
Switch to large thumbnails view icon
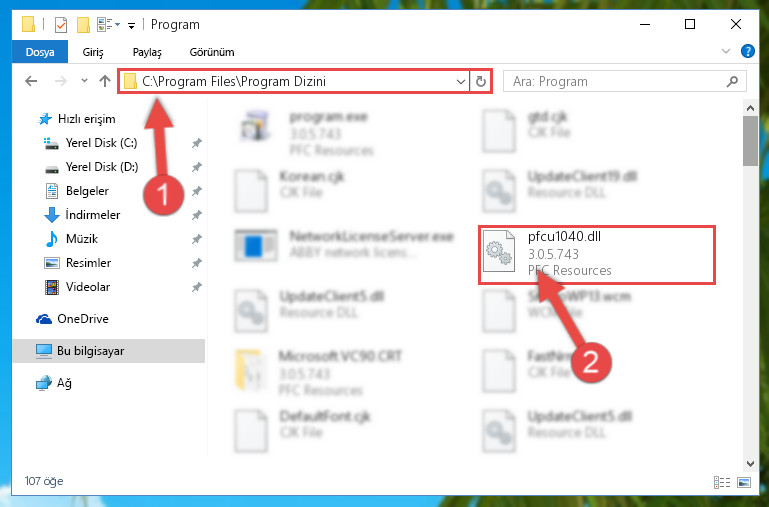743,482
